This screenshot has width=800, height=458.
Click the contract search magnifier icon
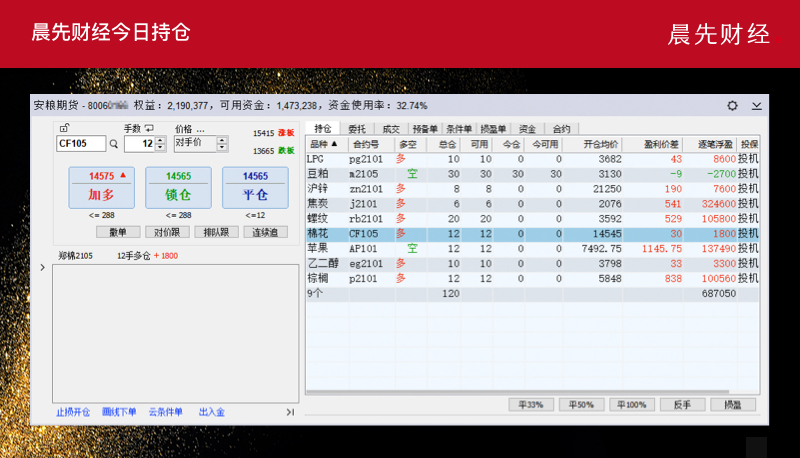112,144
